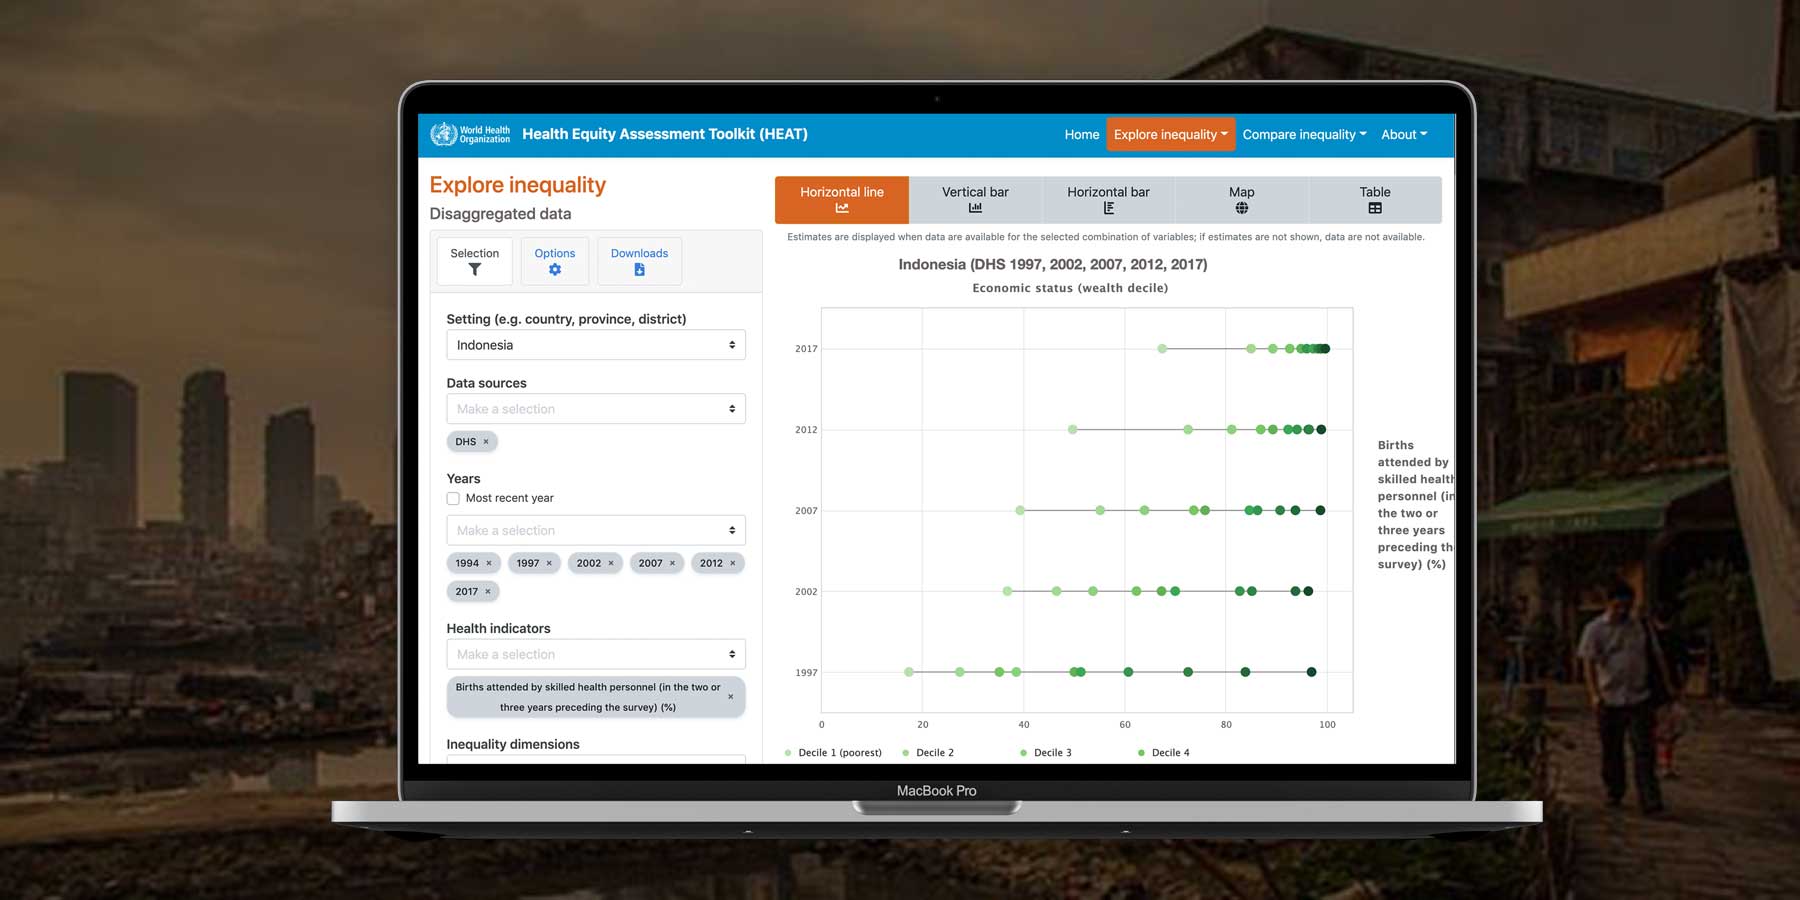This screenshot has width=1800, height=900.
Task: Display data in Table view
Action: click(1375, 200)
